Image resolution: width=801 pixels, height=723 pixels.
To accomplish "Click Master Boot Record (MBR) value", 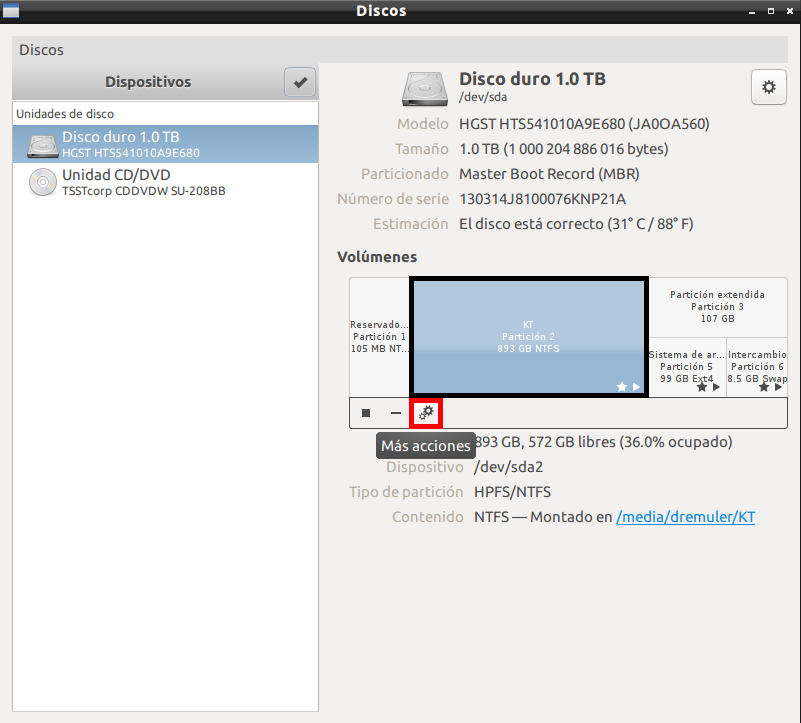I will (549, 174).
